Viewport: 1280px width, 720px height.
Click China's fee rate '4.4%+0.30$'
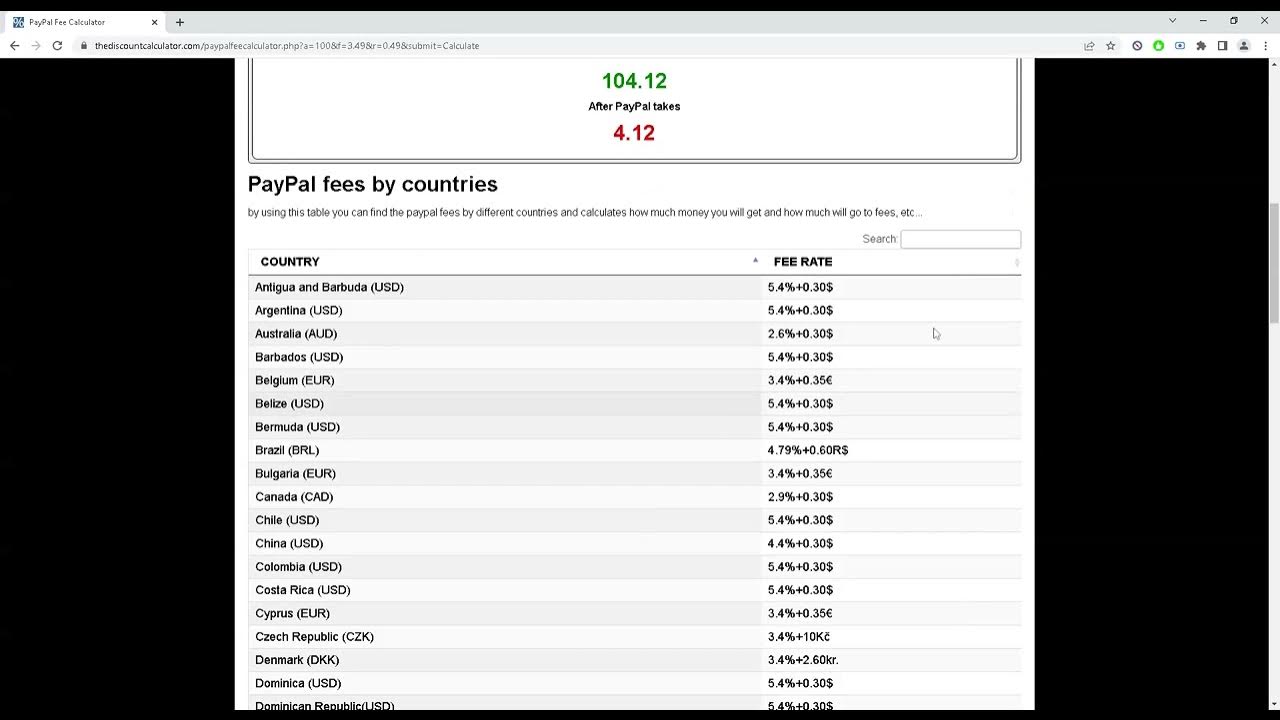tap(800, 544)
